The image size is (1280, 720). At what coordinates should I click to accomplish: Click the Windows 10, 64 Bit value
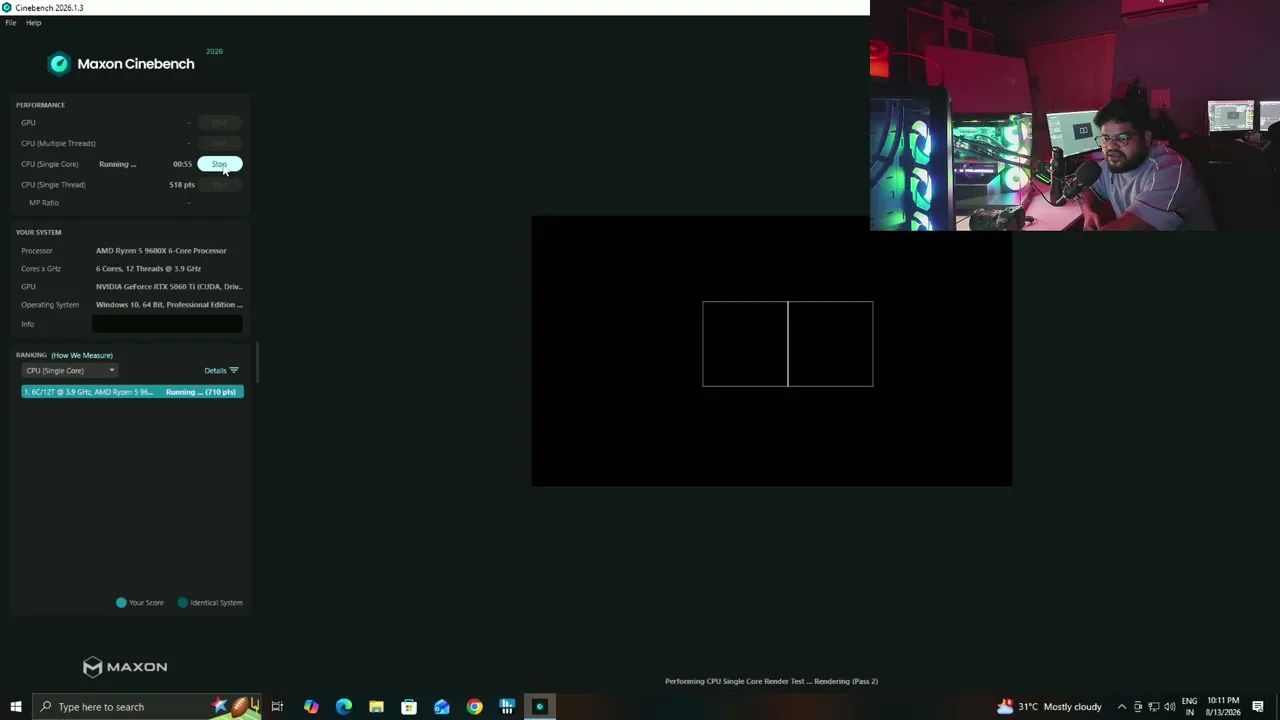(x=169, y=305)
